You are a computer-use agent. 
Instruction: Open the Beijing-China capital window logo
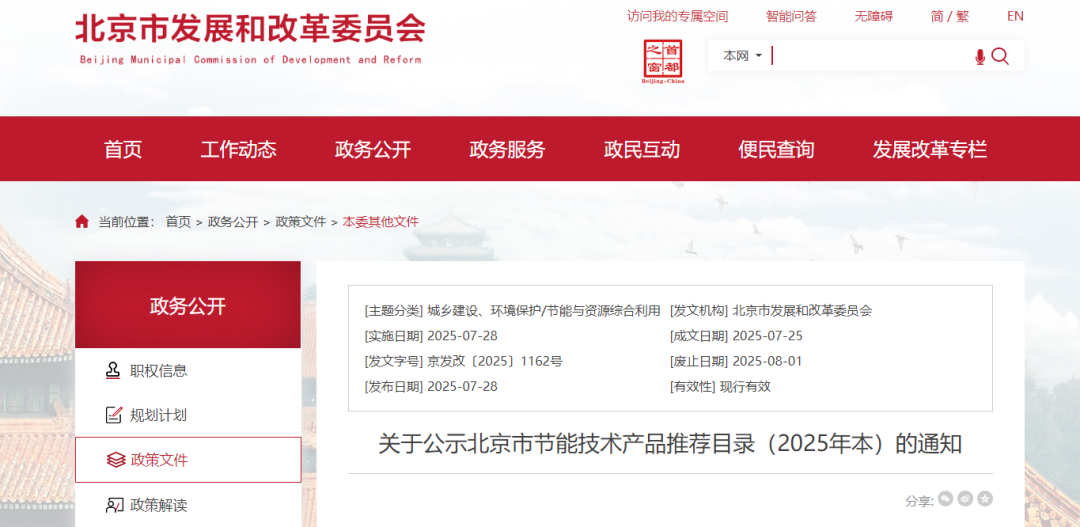coord(663,61)
